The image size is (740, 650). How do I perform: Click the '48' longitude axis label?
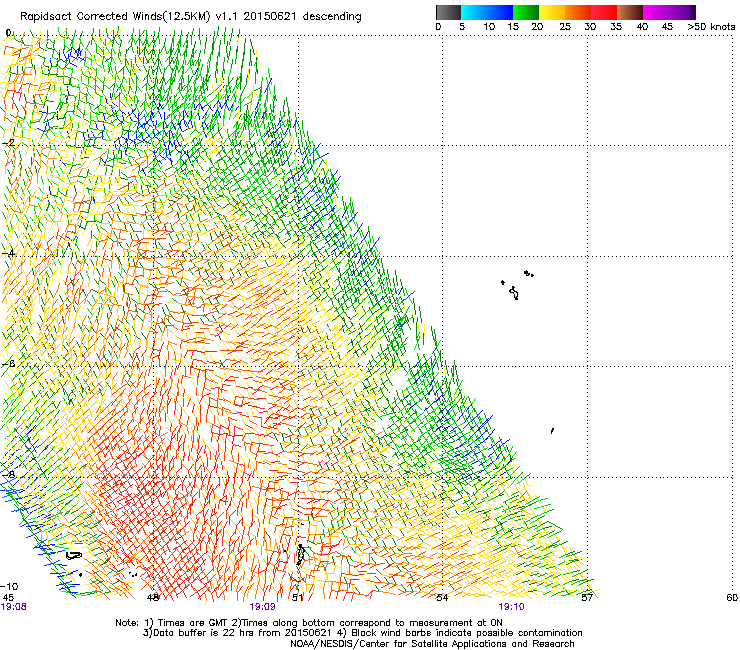(153, 598)
